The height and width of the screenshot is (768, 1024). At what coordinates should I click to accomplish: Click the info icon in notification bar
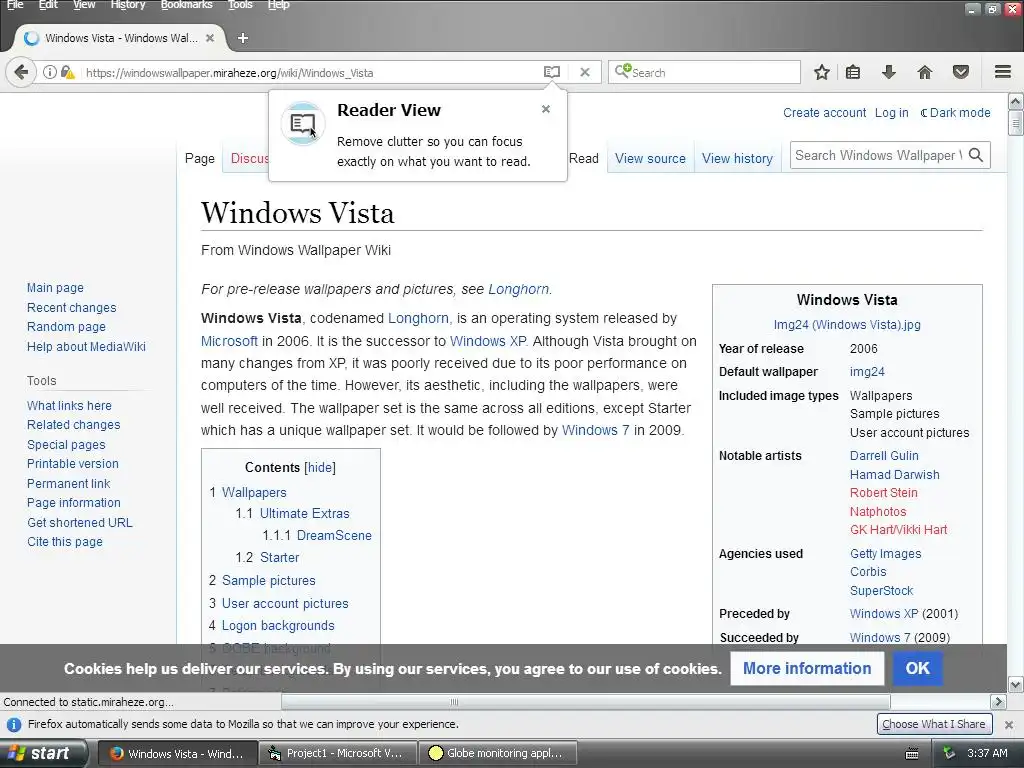pyautogui.click(x=14, y=724)
